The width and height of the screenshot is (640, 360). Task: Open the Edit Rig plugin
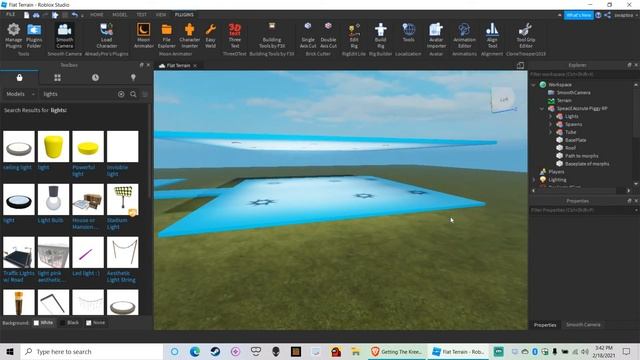[354, 36]
